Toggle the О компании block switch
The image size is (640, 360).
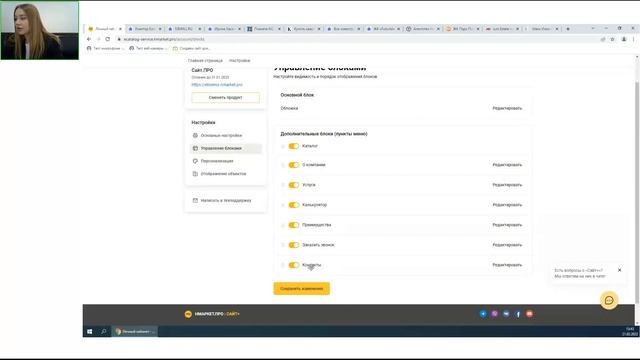pyautogui.click(x=293, y=165)
